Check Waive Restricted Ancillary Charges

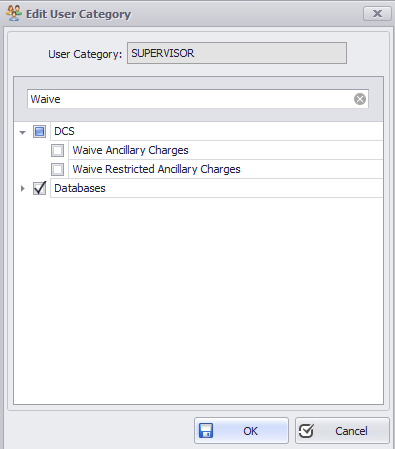(57, 169)
